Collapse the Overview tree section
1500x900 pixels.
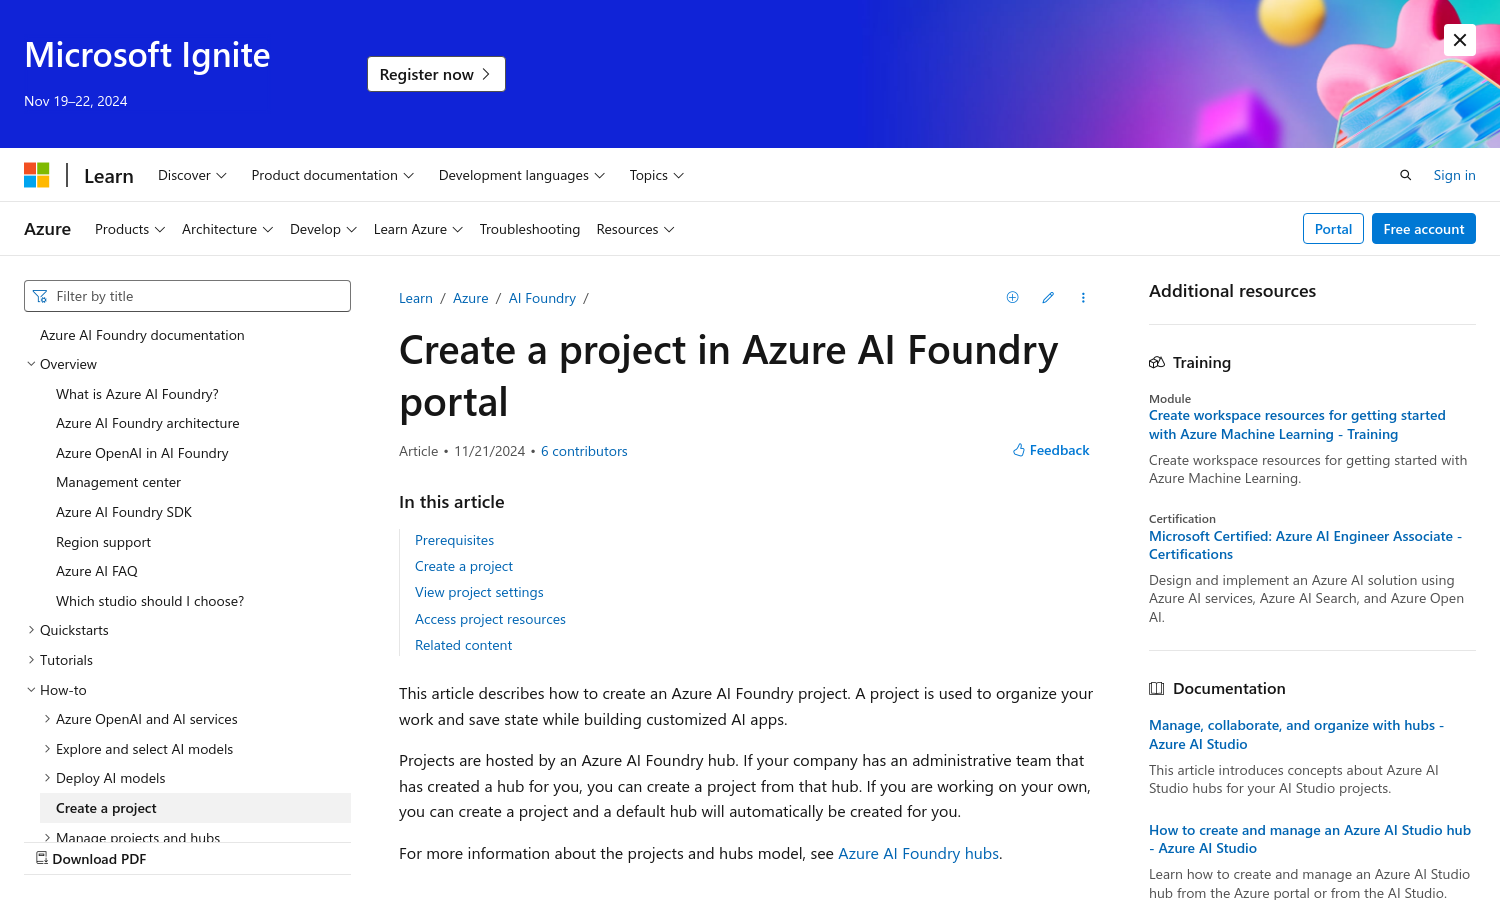pyautogui.click(x=31, y=364)
